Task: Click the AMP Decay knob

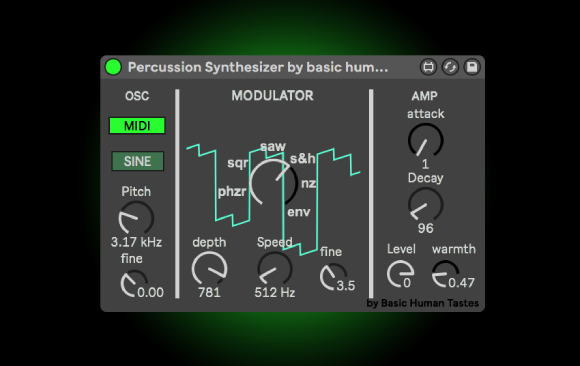Action: 425,205
